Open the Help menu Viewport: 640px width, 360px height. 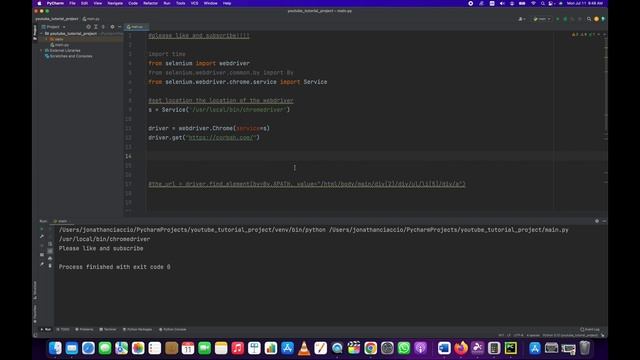click(227, 3)
